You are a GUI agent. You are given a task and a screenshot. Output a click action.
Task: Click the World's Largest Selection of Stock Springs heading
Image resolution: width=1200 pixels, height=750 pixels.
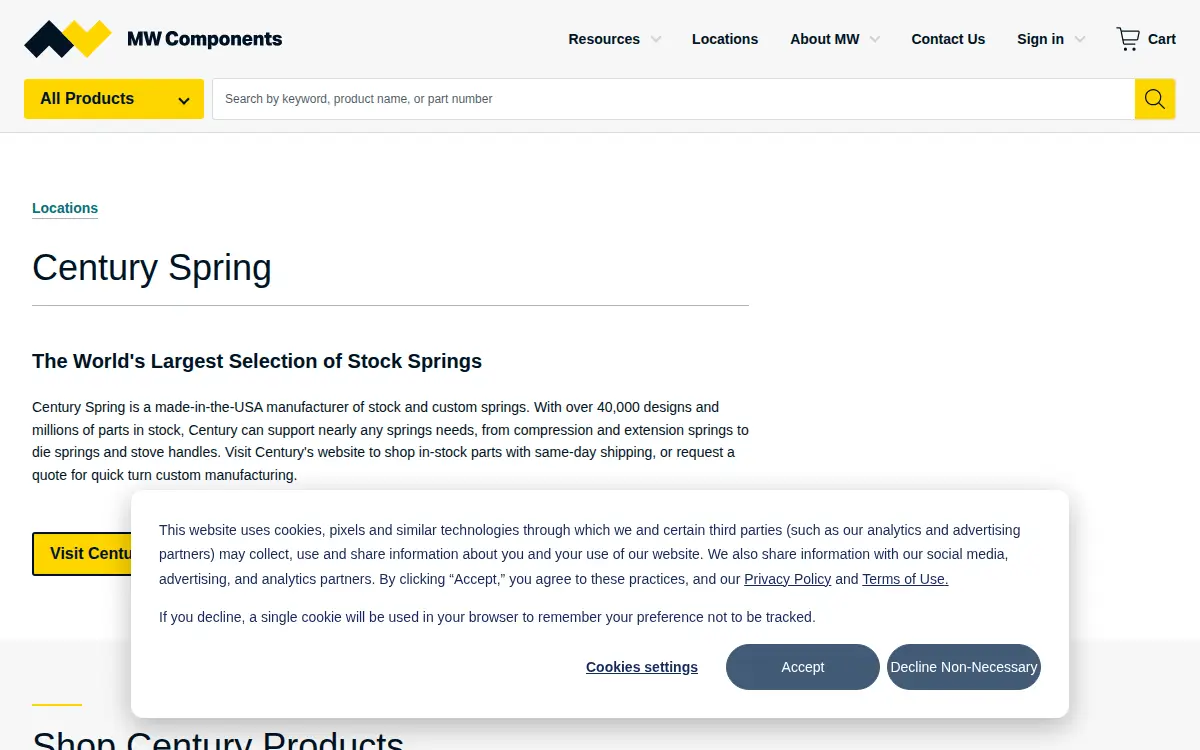(257, 361)
